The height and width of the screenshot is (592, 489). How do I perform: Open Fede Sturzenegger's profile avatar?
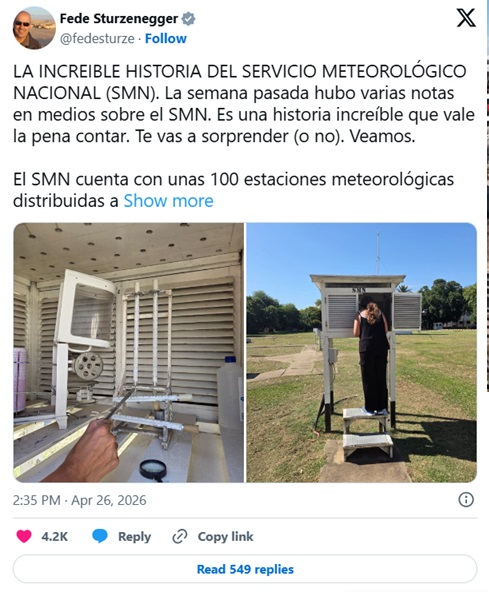coord(34,28)
